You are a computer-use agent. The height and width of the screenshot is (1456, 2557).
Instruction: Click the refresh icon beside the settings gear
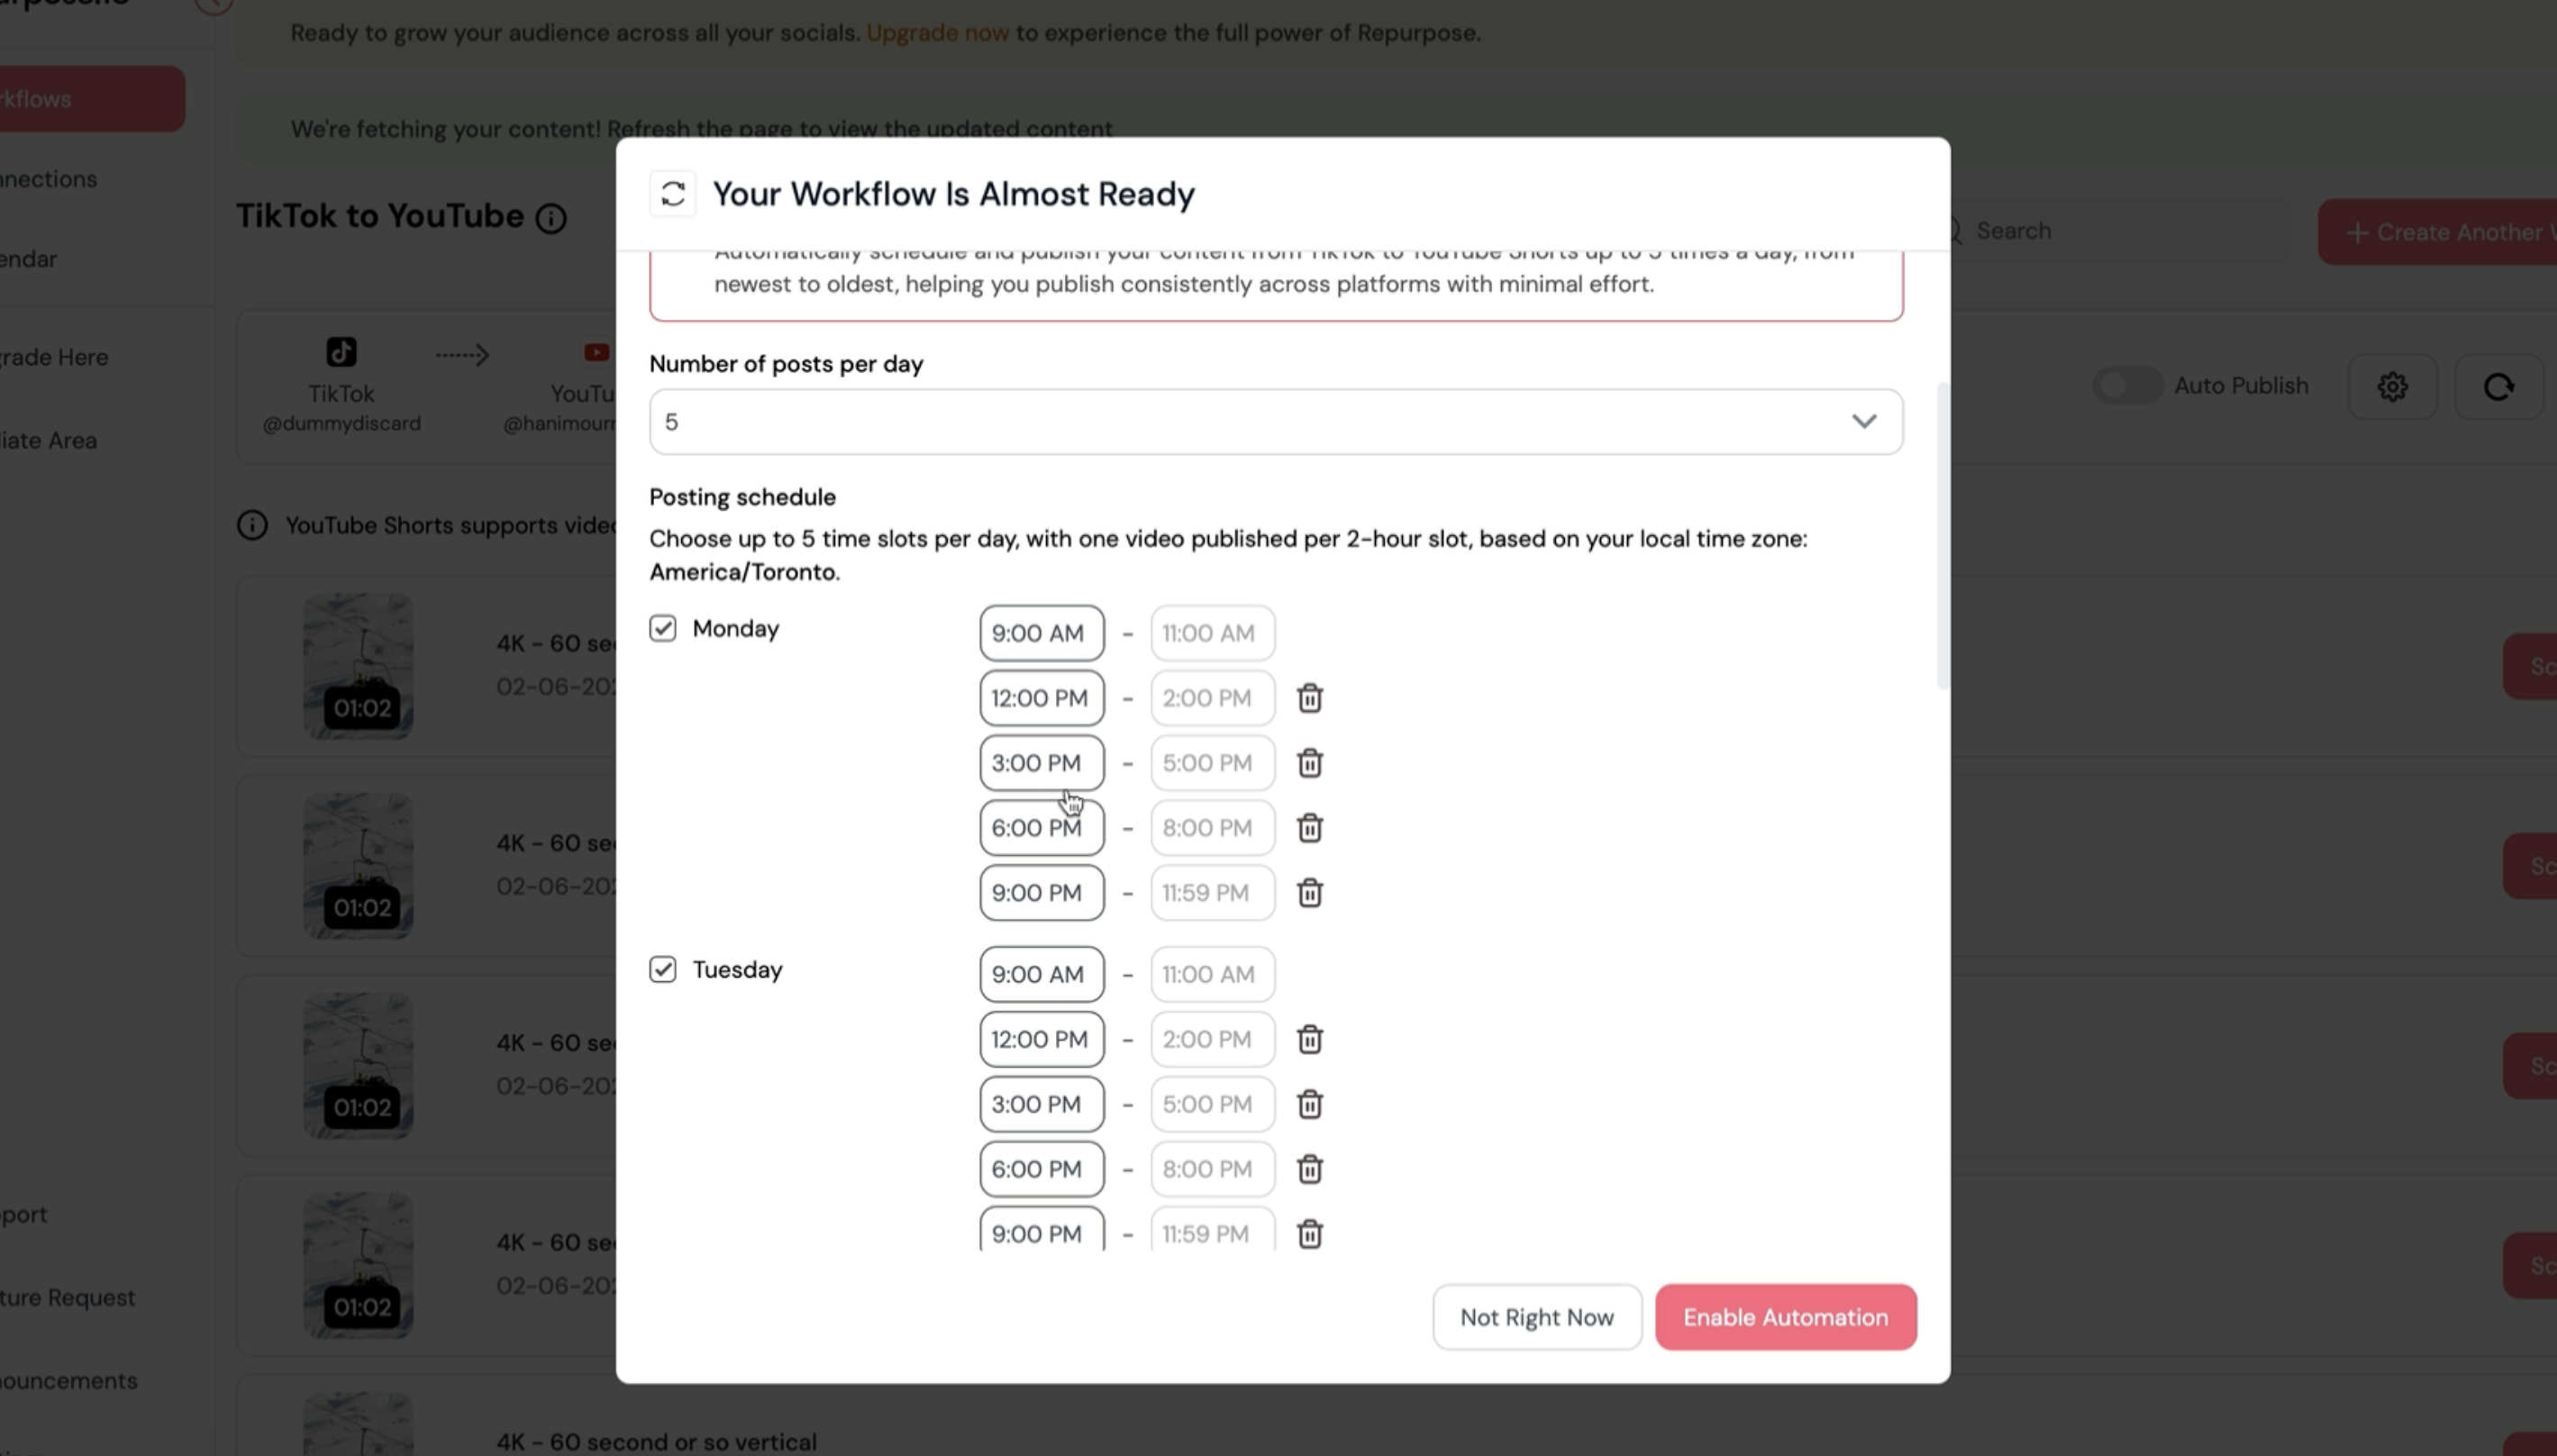coord(2498,386)
